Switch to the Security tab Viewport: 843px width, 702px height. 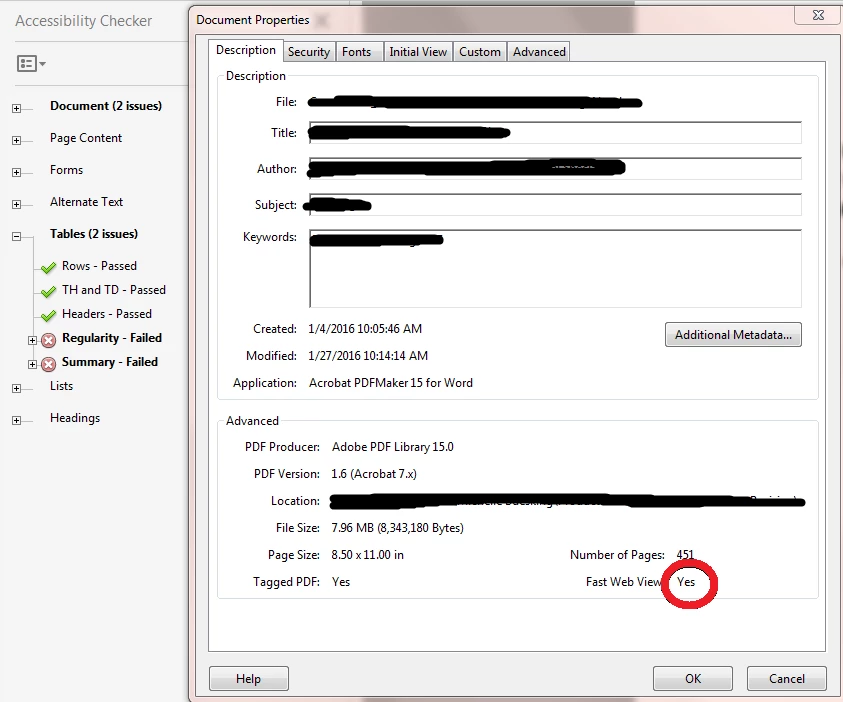(x=309, y=52)
